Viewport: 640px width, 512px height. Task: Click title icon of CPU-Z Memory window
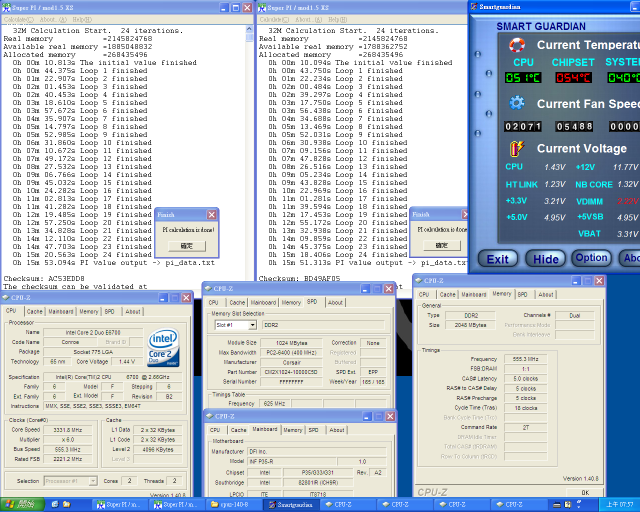click(x=418, y=280)
